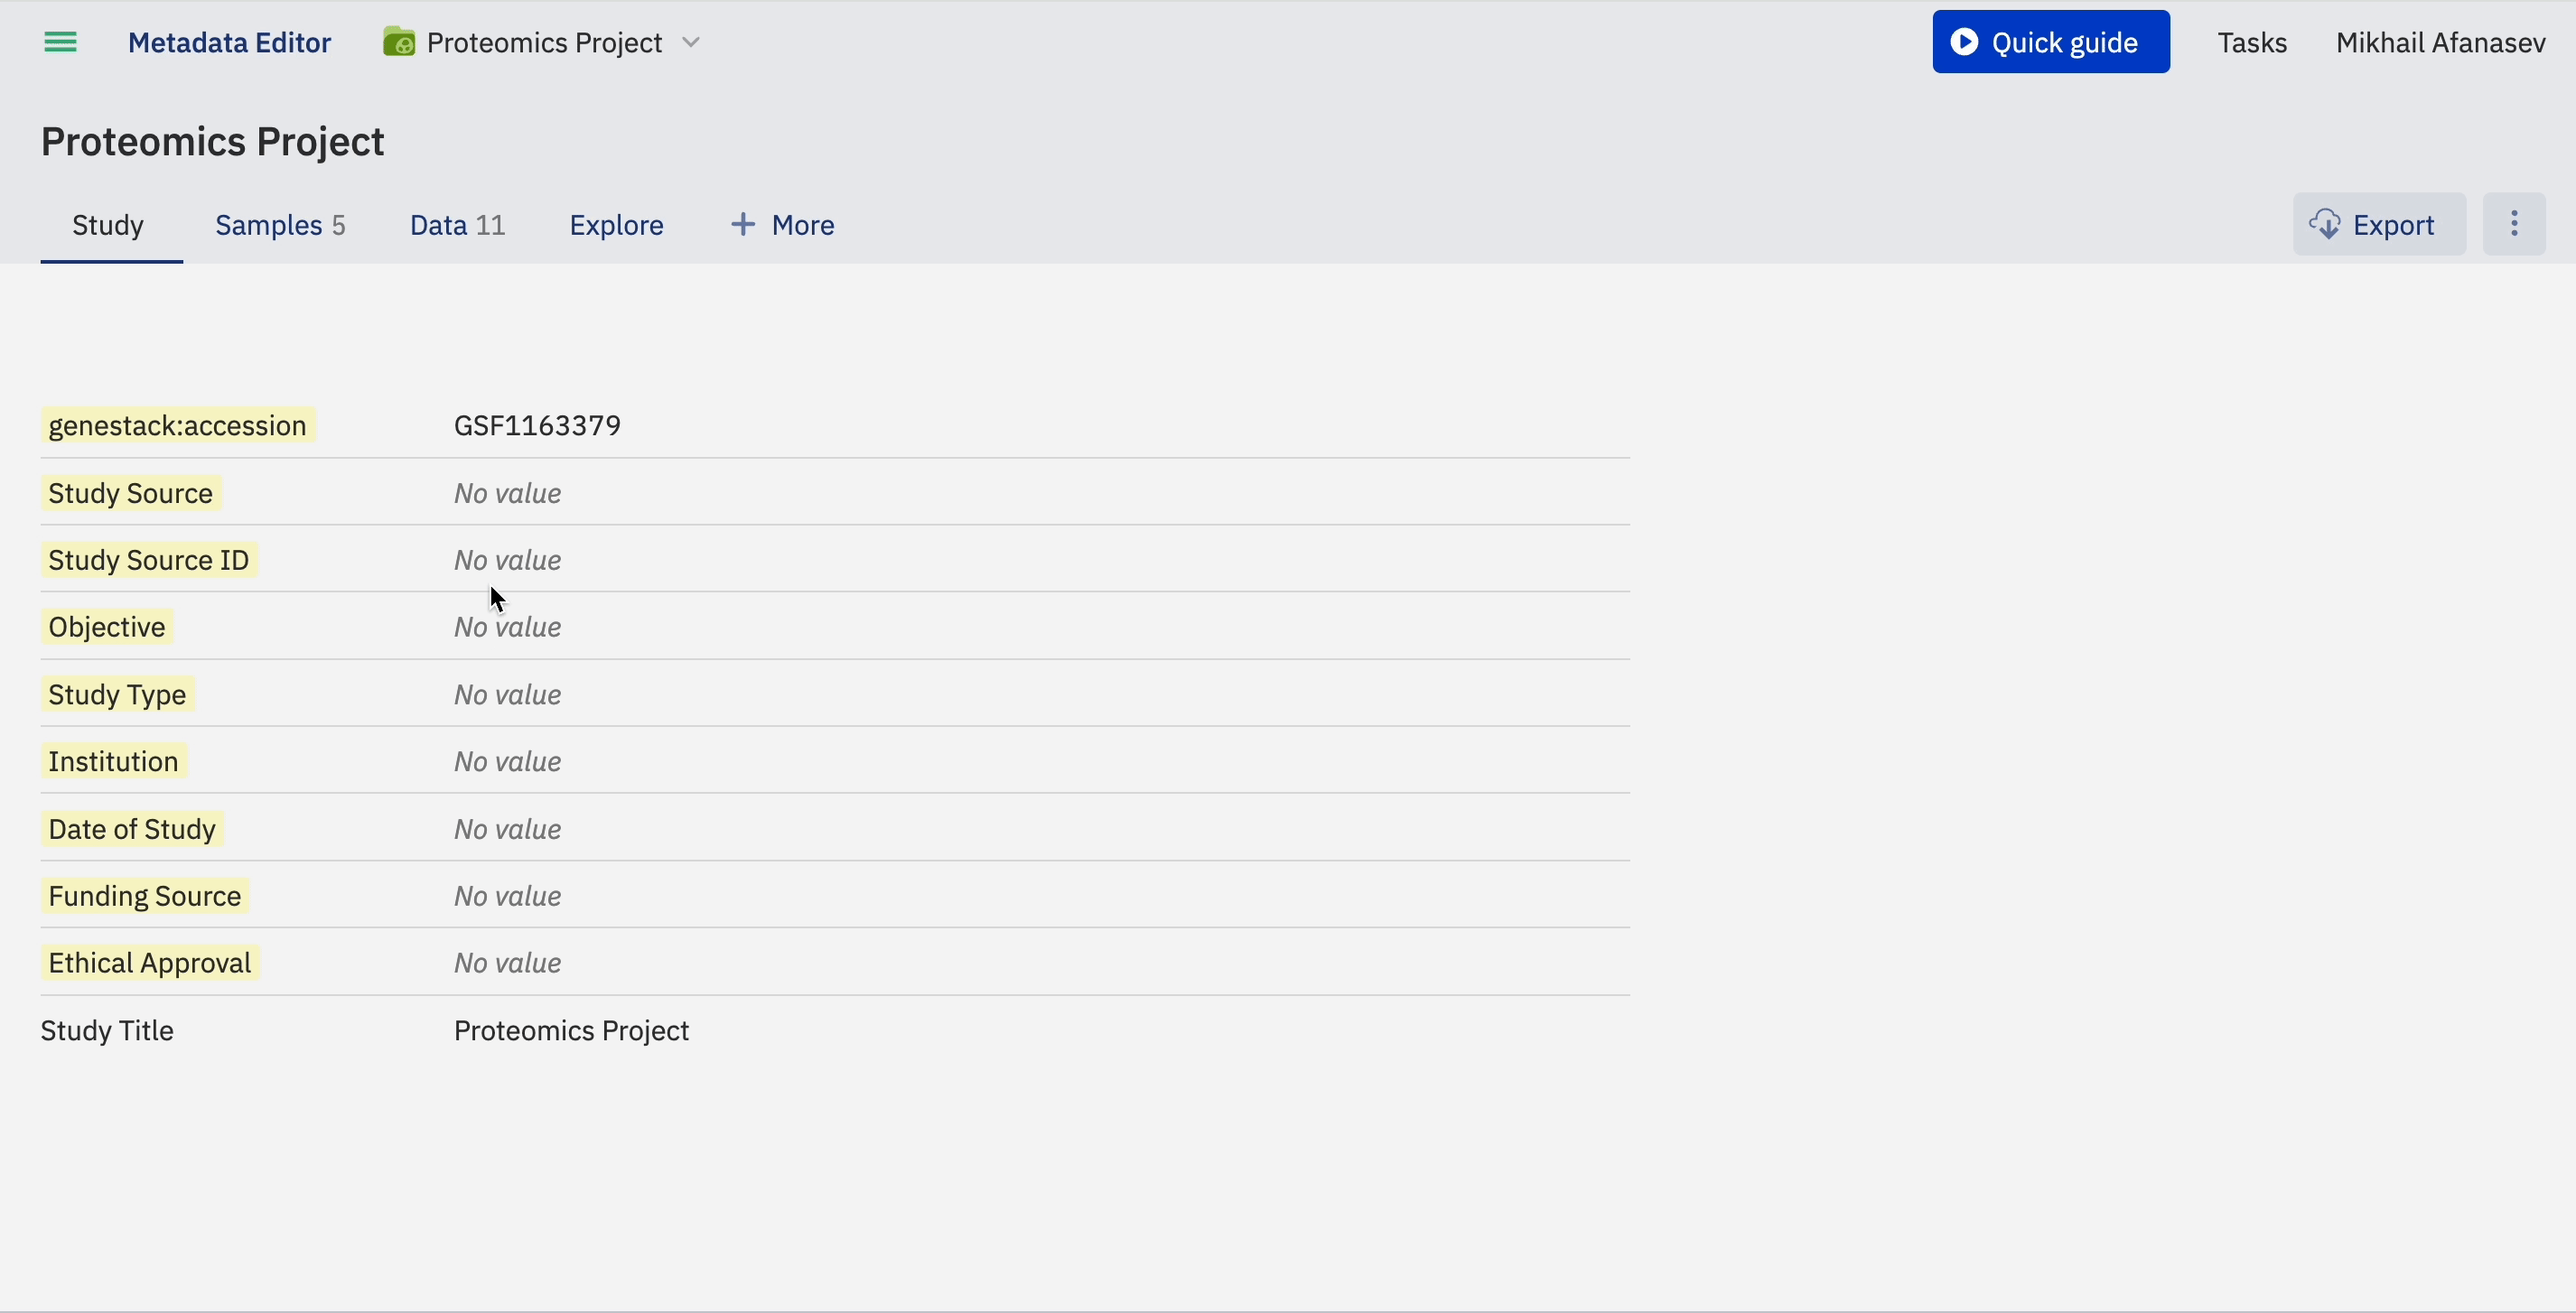Expand the Proteomics Project dropdown chevron
Screen dimensions: 2576x1313
690,43
